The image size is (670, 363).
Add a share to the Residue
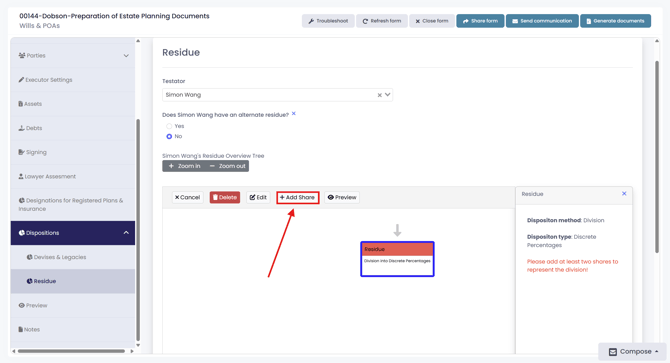297,197
